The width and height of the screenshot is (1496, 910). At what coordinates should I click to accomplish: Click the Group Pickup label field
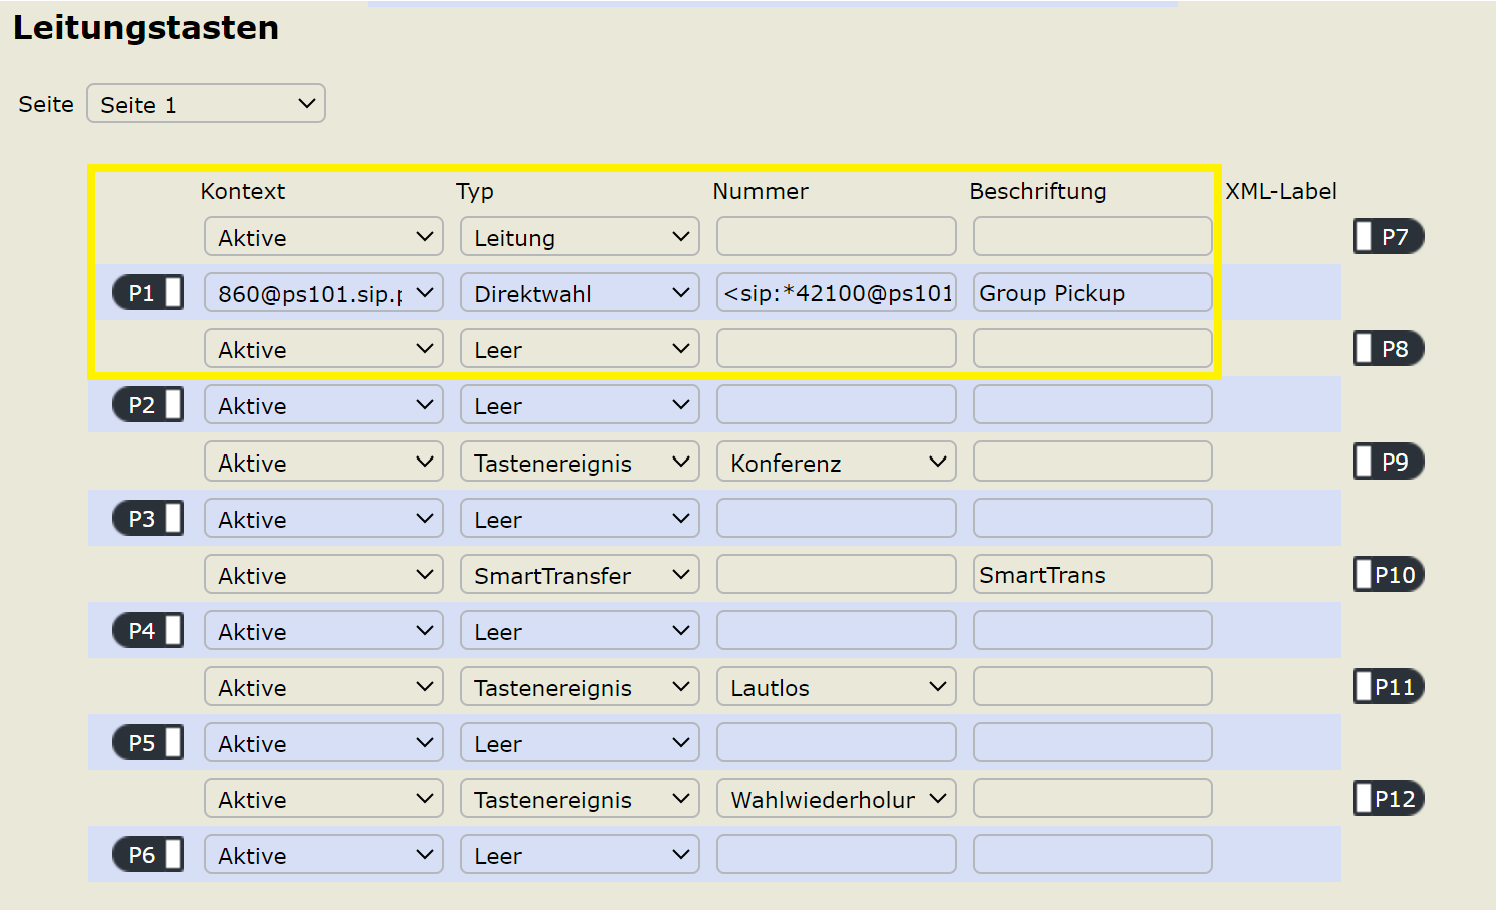[1093, 292]
